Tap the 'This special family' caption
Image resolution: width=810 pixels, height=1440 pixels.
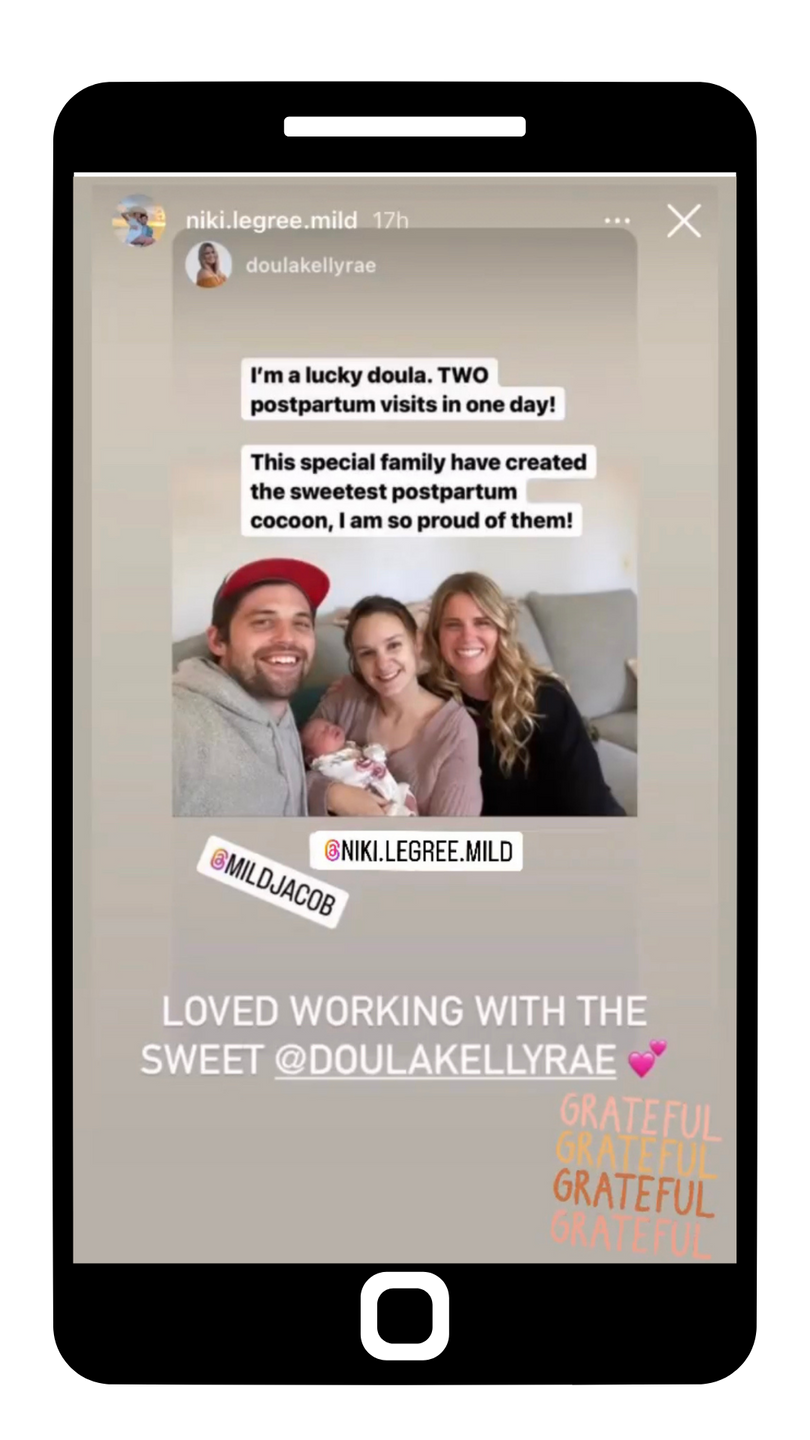click(419, 491)
